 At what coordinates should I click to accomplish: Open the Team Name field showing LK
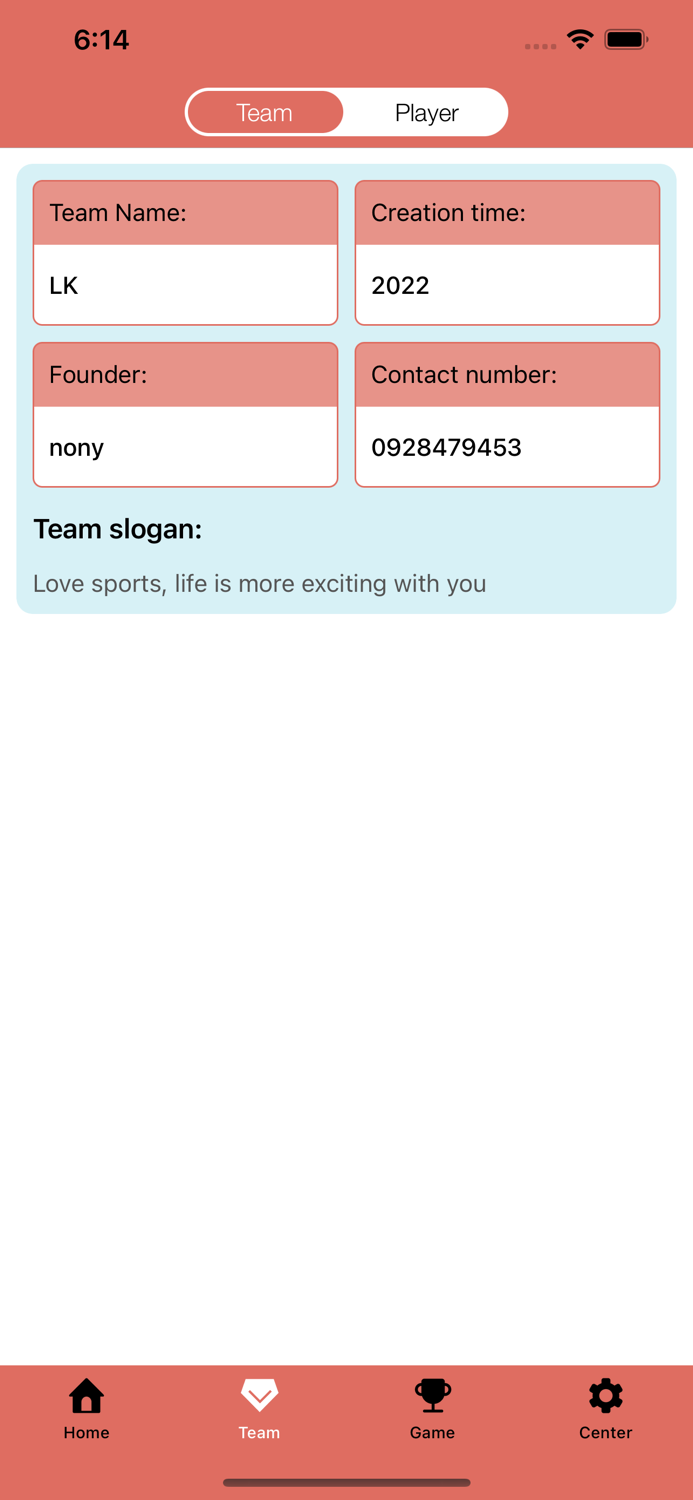pyautogui.click(x=185, y=285)
